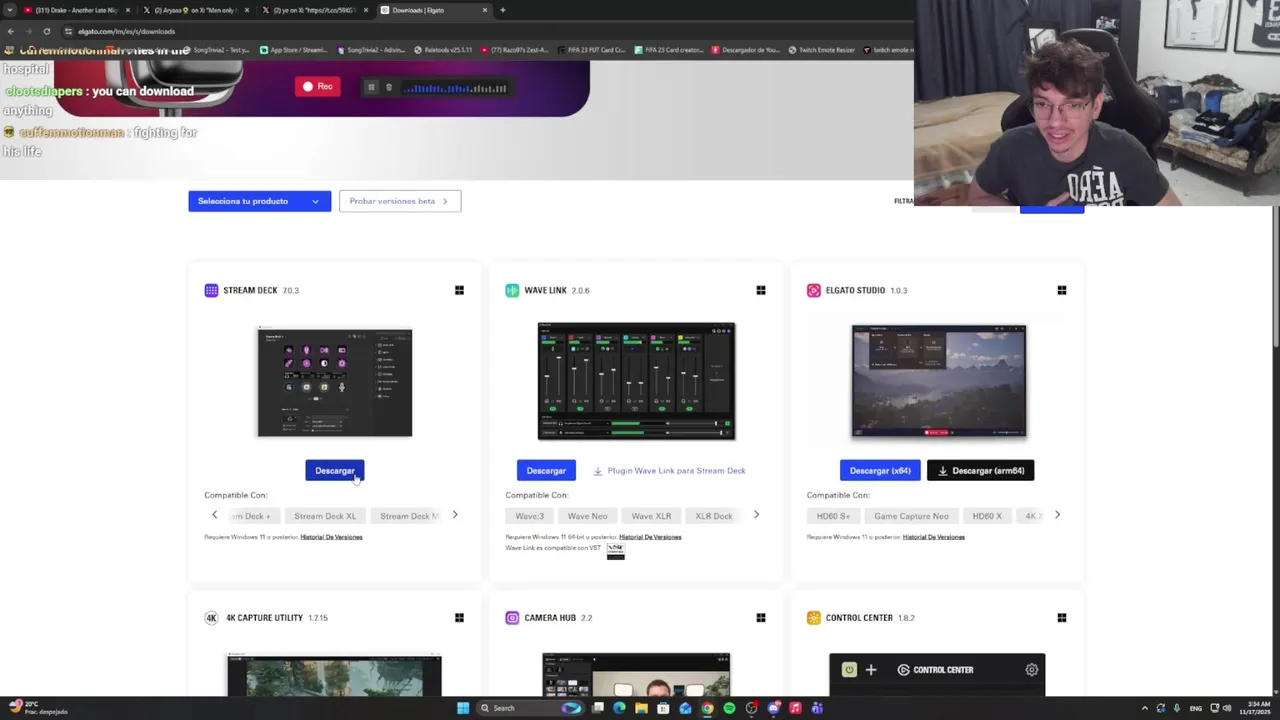Click Descargar (x64) for Elgato Studio

pos(880,470)
